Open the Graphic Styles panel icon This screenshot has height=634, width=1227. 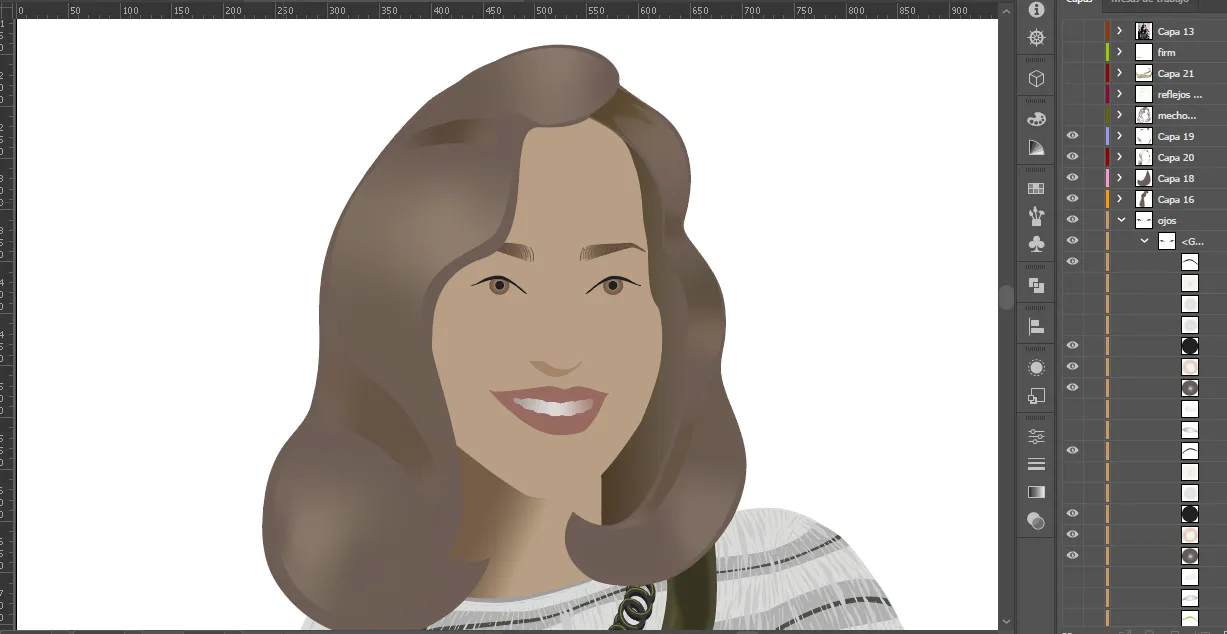pos(1036,396)
